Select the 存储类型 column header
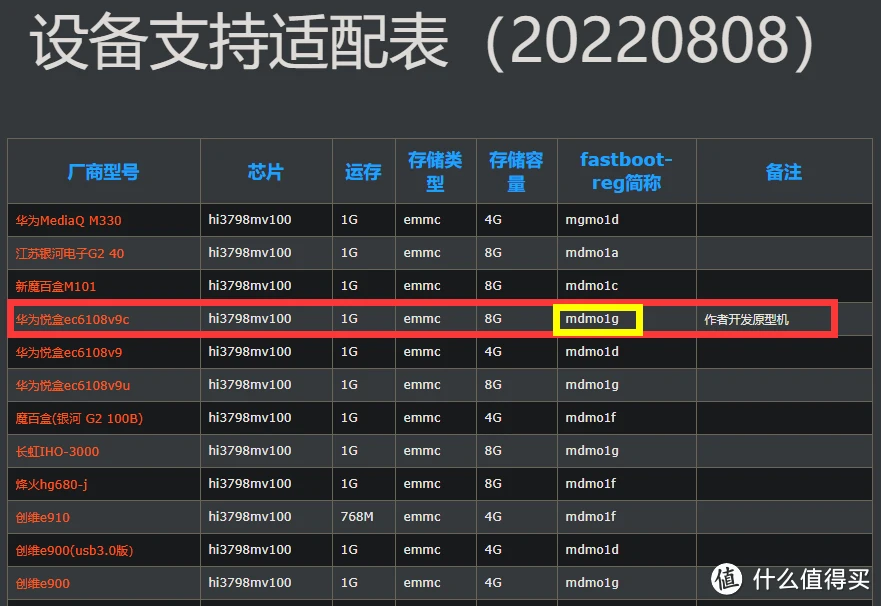This screenshot has width=881, height=606. 435,172
